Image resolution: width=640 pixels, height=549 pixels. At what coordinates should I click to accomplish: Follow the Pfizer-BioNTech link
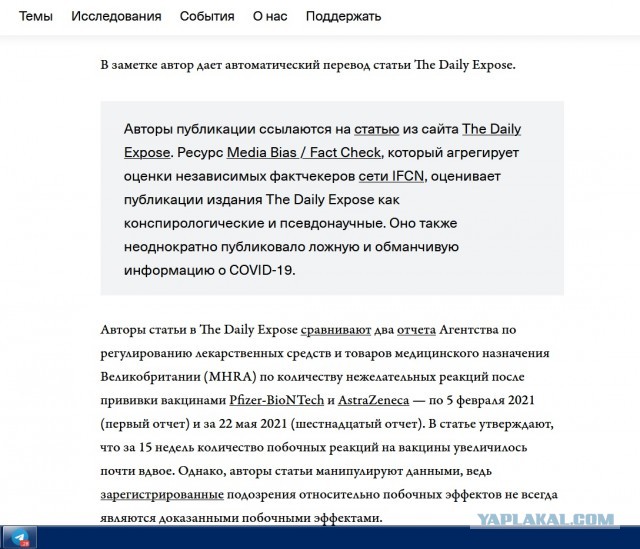tap(276, 400)
